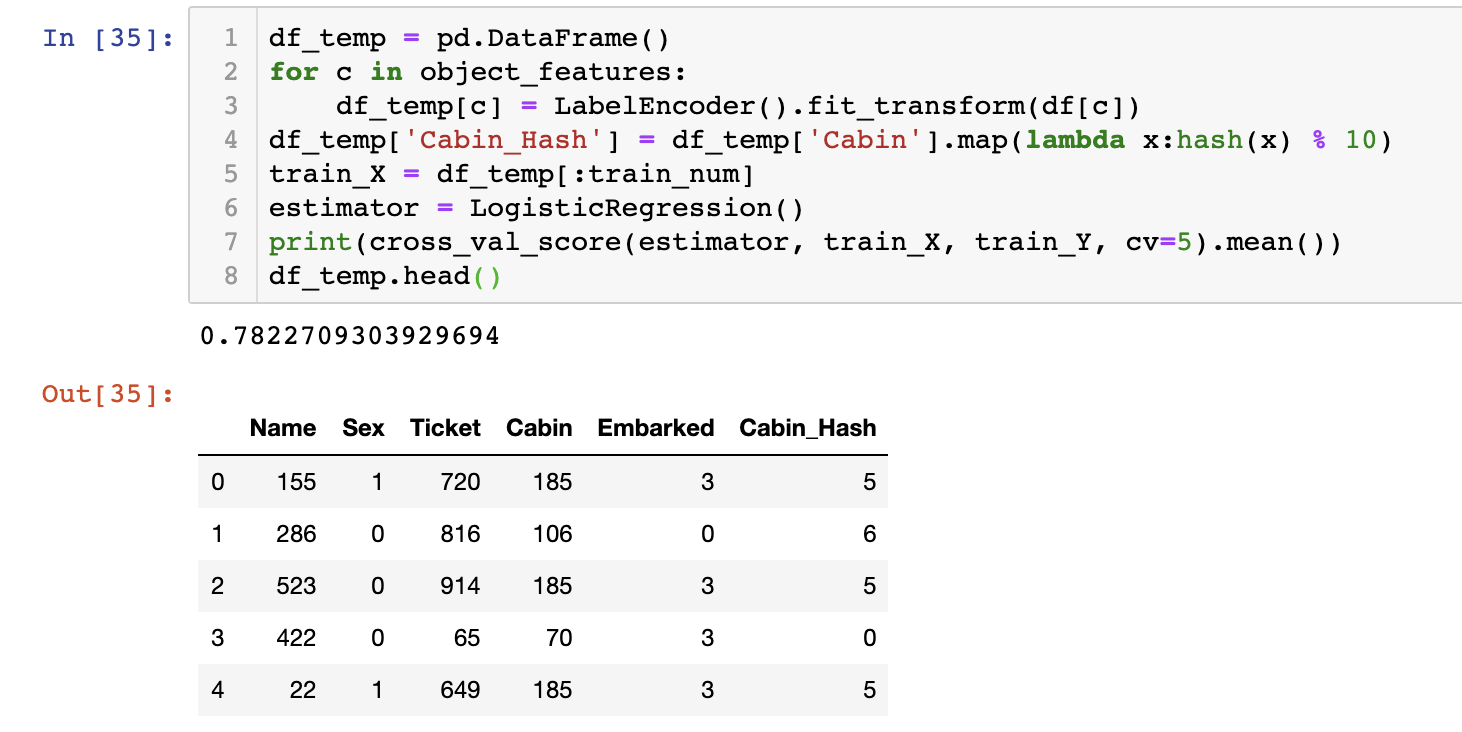1462x732 pixels.
Task: Click Name value 286
Action: coord(297,534)
